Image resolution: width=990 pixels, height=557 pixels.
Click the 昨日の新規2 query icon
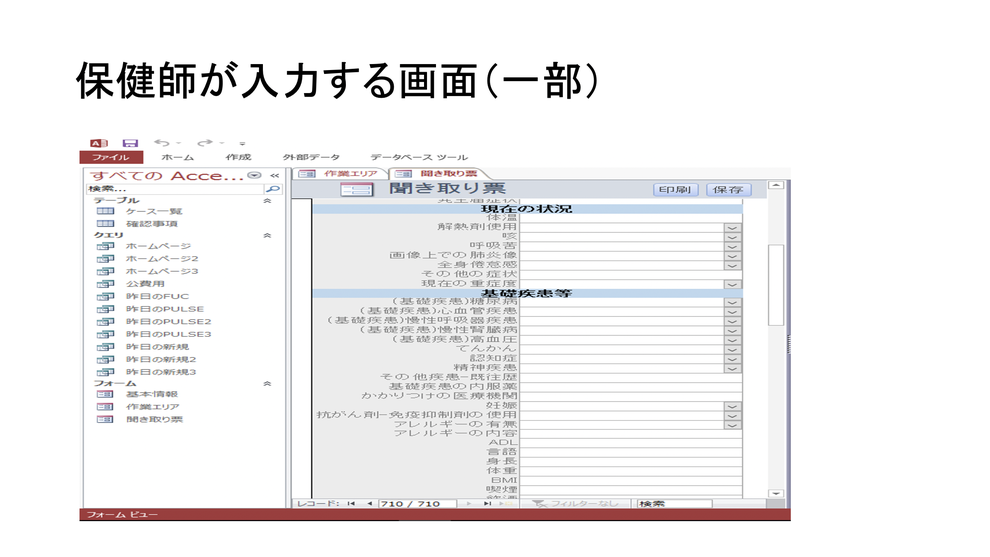(105, 360)
